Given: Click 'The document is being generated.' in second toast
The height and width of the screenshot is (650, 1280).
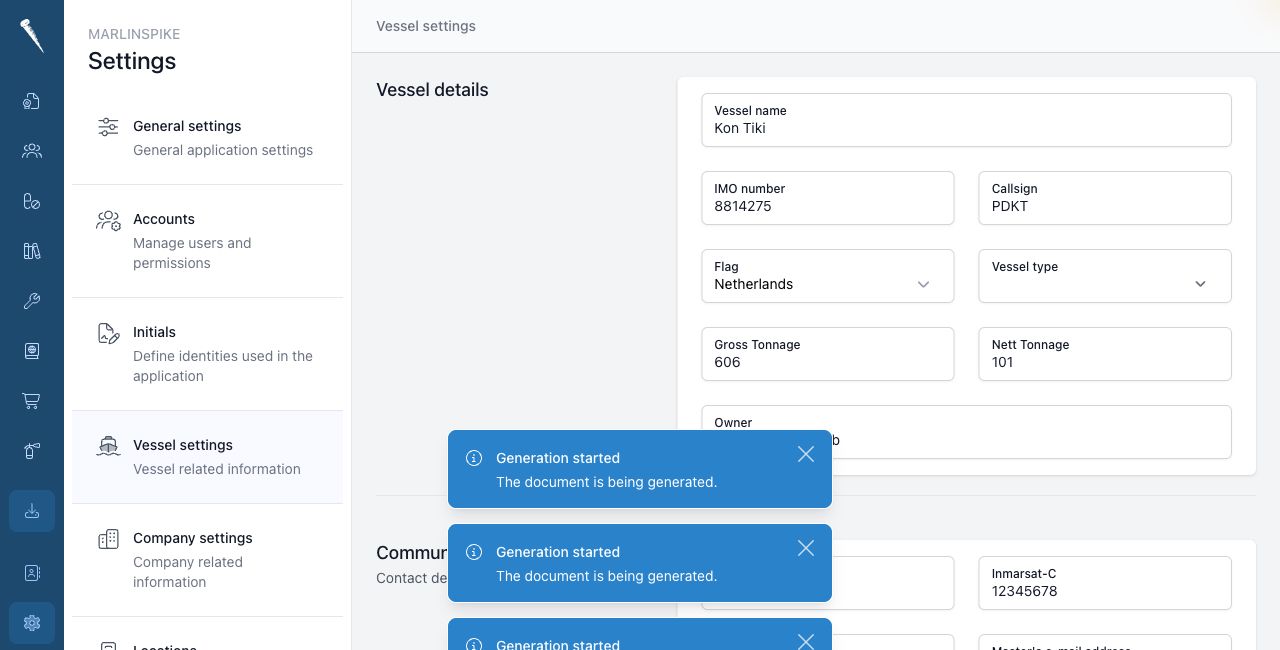Looking at the screenshot, I should [x=606, y=576].
